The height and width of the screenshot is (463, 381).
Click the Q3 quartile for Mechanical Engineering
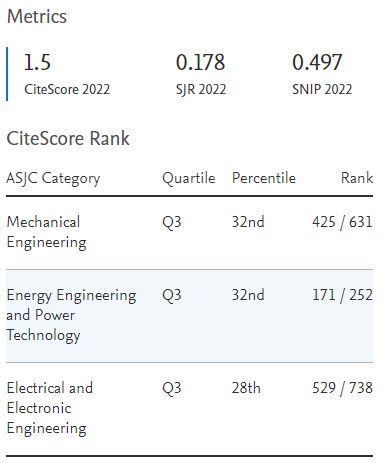coord(172,222)
